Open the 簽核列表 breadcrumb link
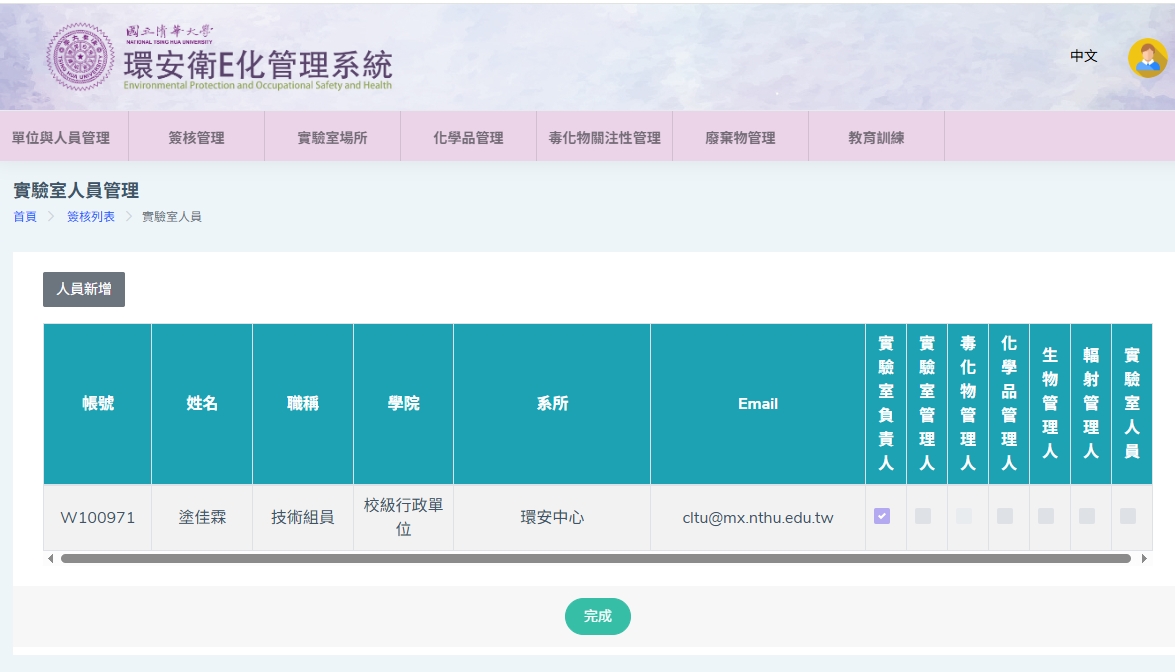The width and height of the screenshot is (1175, 672). (91, 216)
